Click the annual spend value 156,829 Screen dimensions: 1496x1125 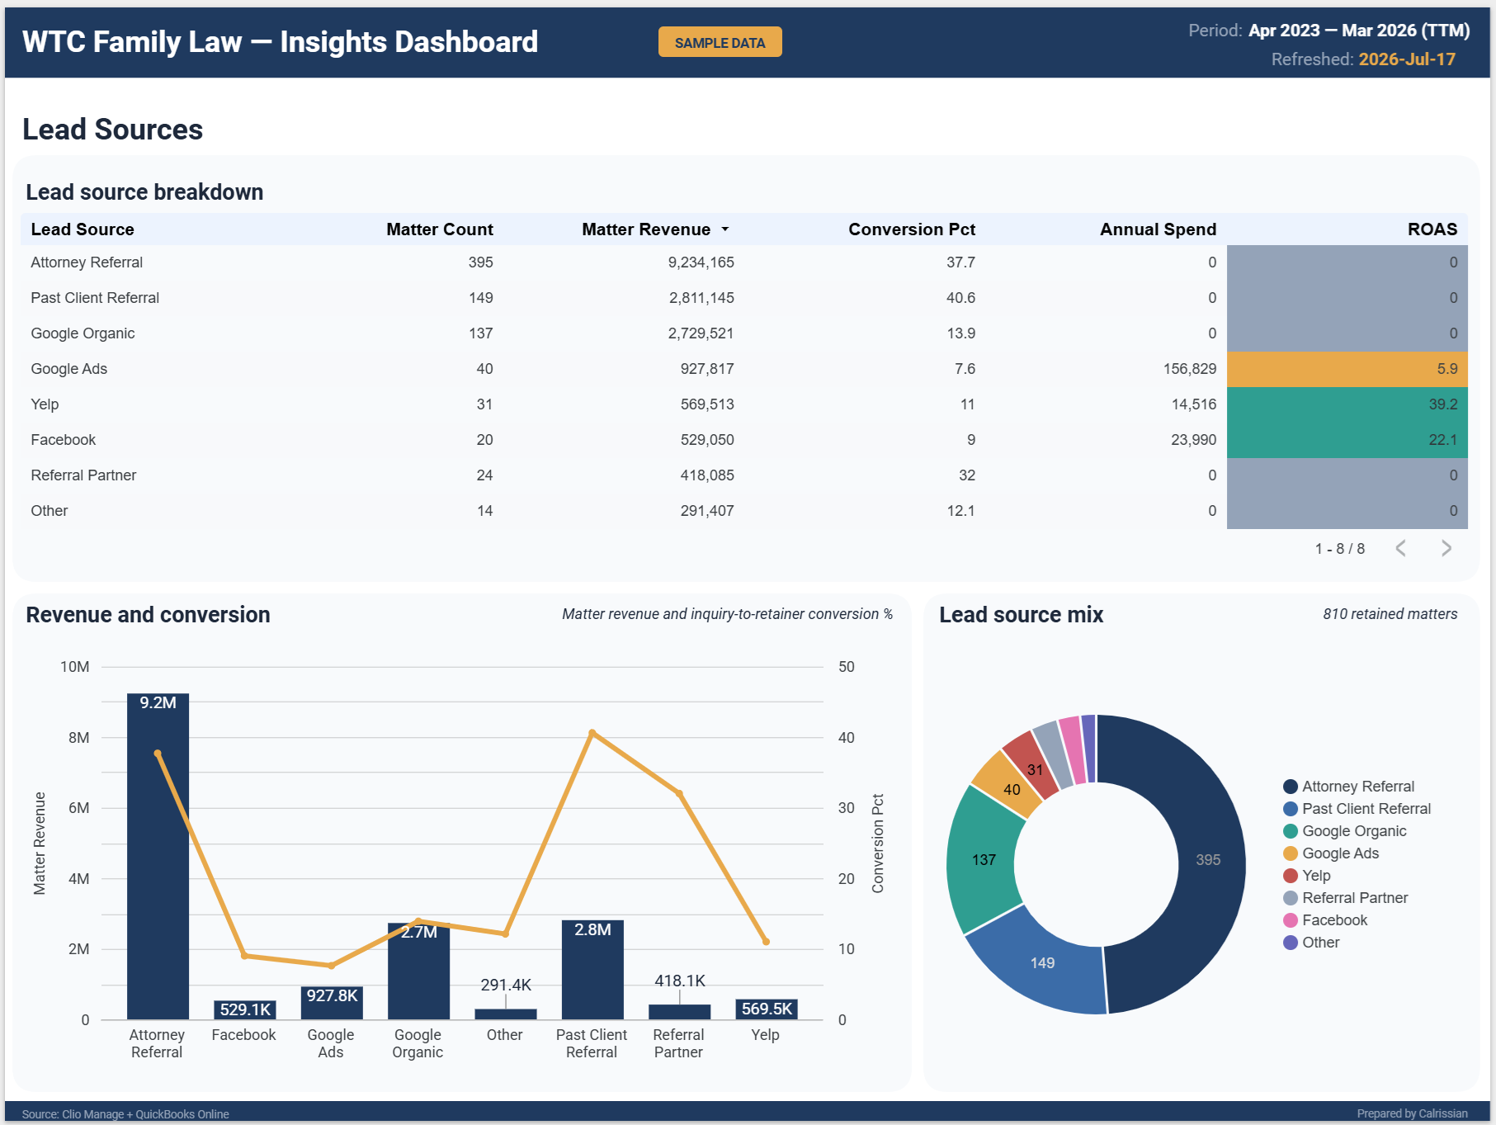(x=1190, y=369)
